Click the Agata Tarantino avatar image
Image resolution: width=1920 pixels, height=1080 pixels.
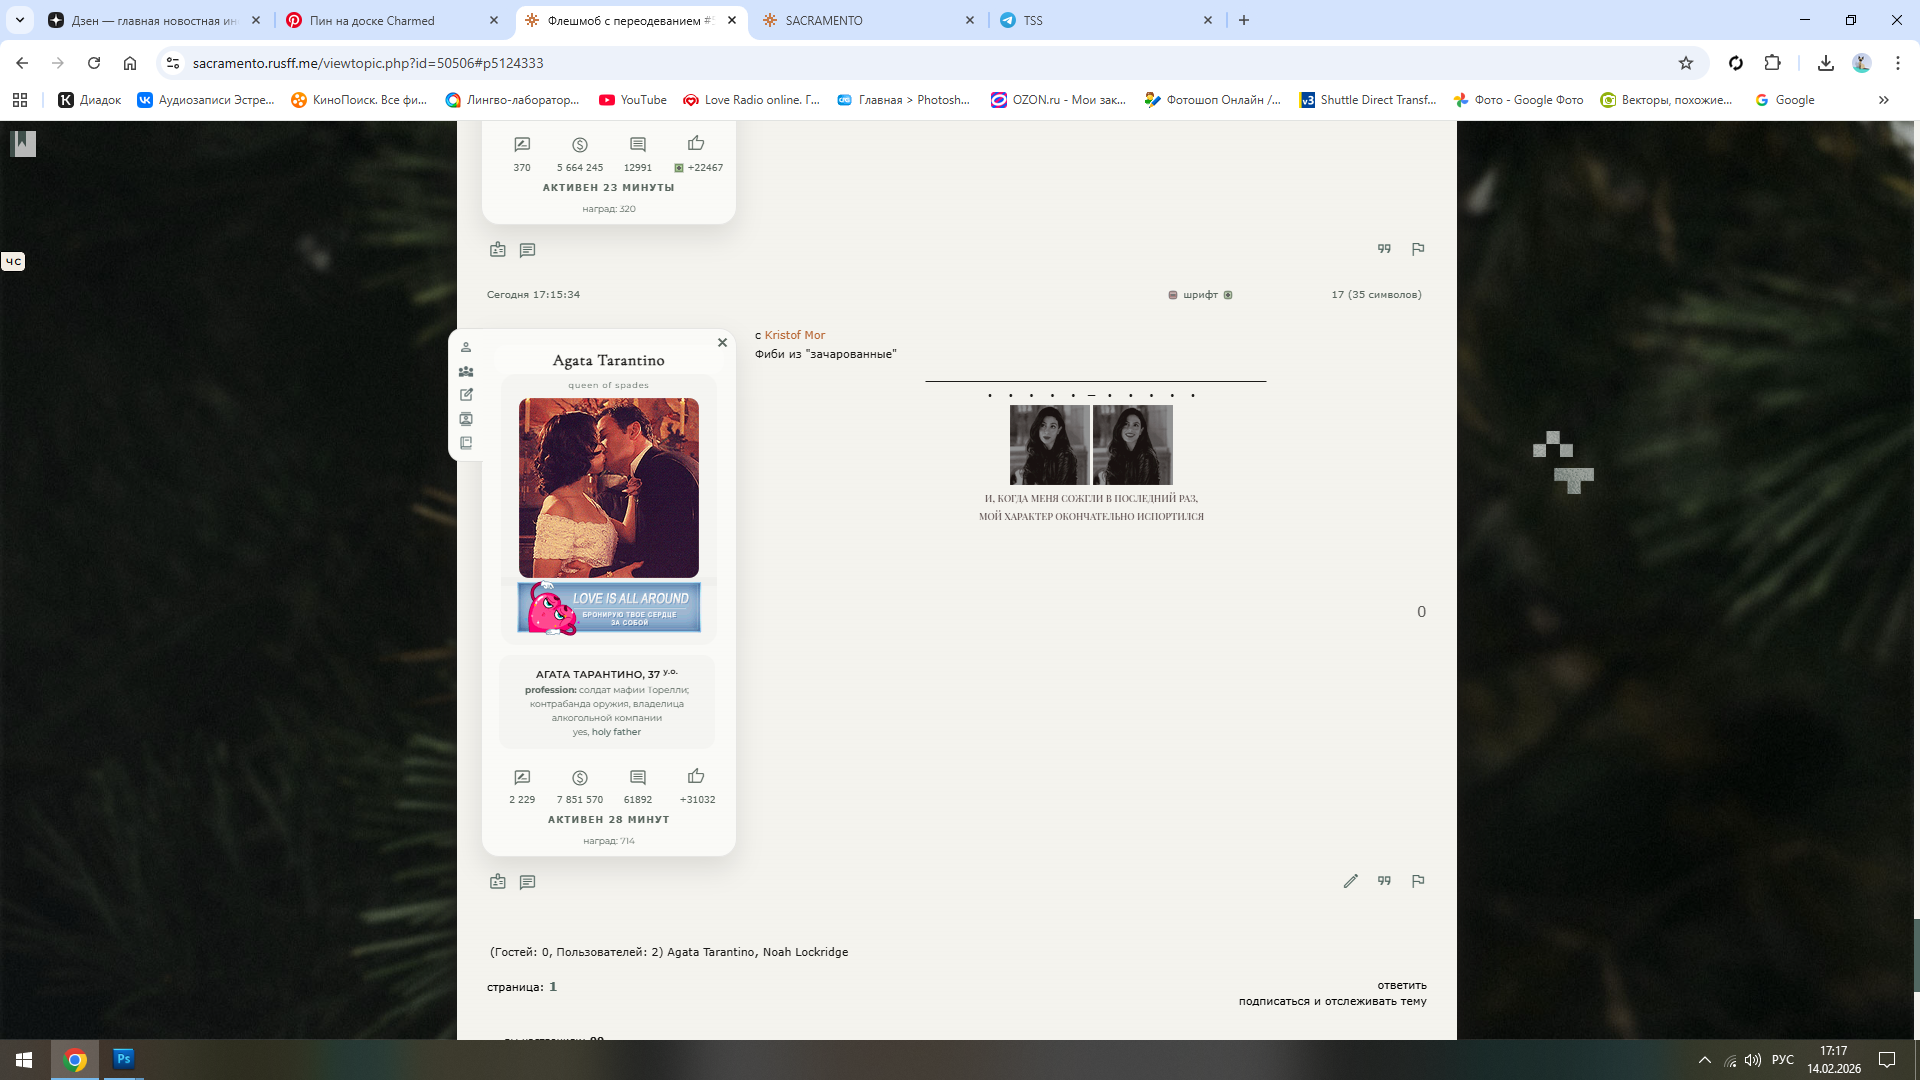point(608,488)
